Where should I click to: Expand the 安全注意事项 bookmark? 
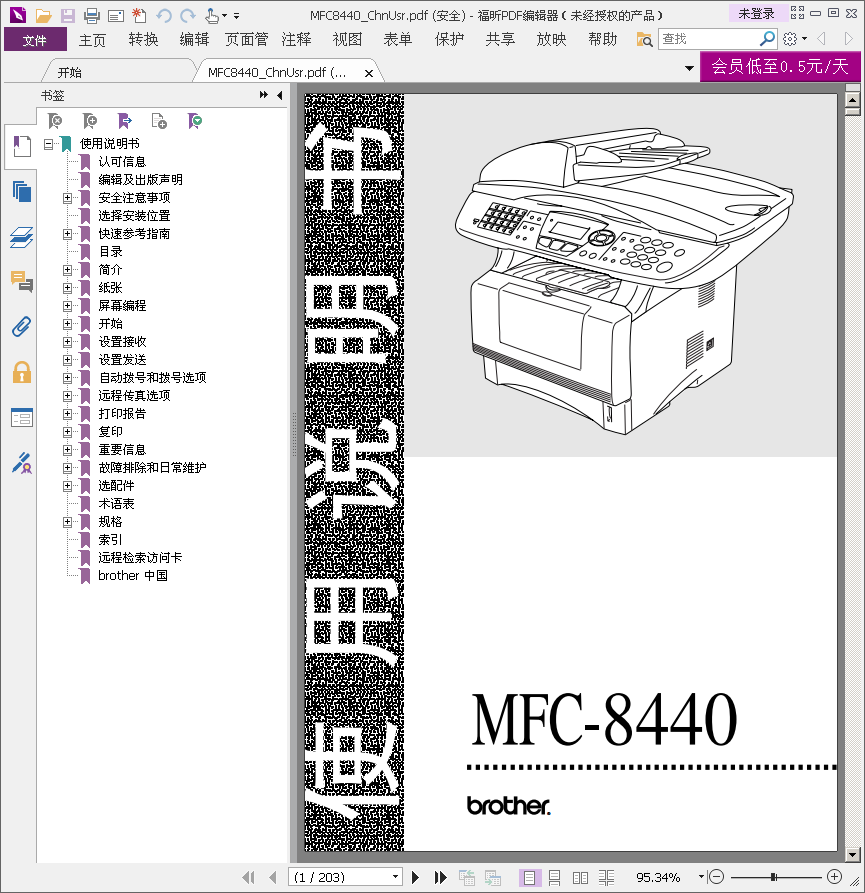point(67,198)
